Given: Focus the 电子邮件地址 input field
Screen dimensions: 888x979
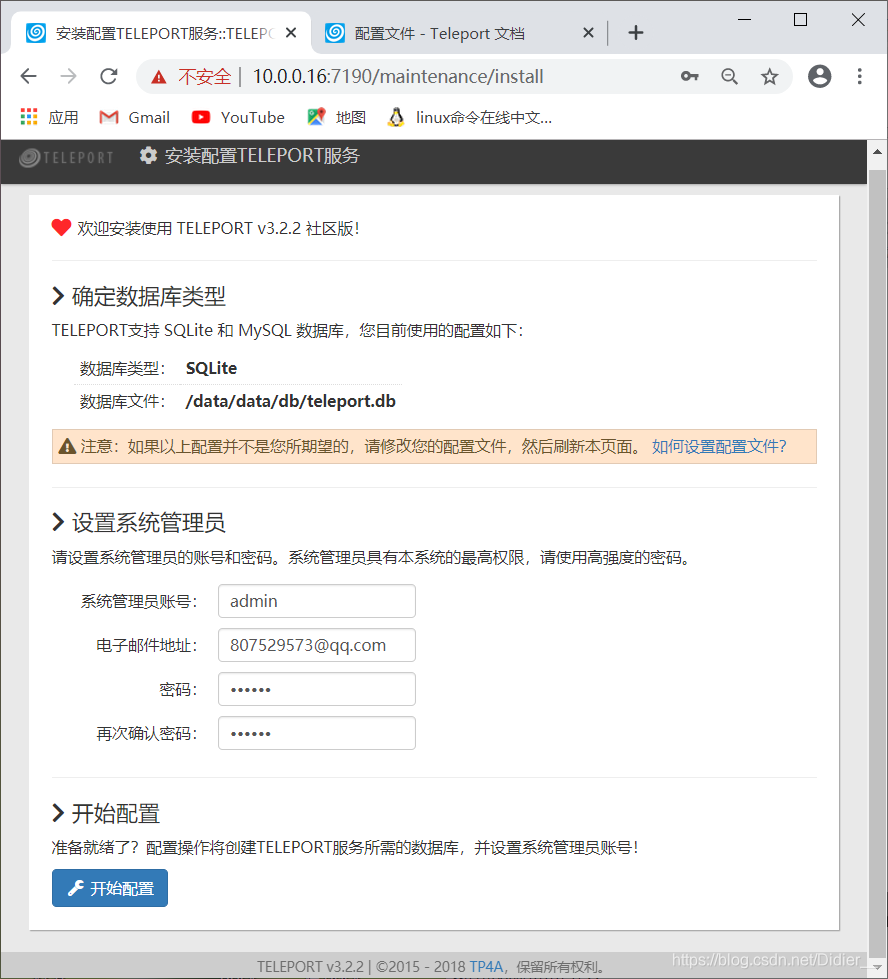Looking at the screenshot, I should (x=317, y=645).
